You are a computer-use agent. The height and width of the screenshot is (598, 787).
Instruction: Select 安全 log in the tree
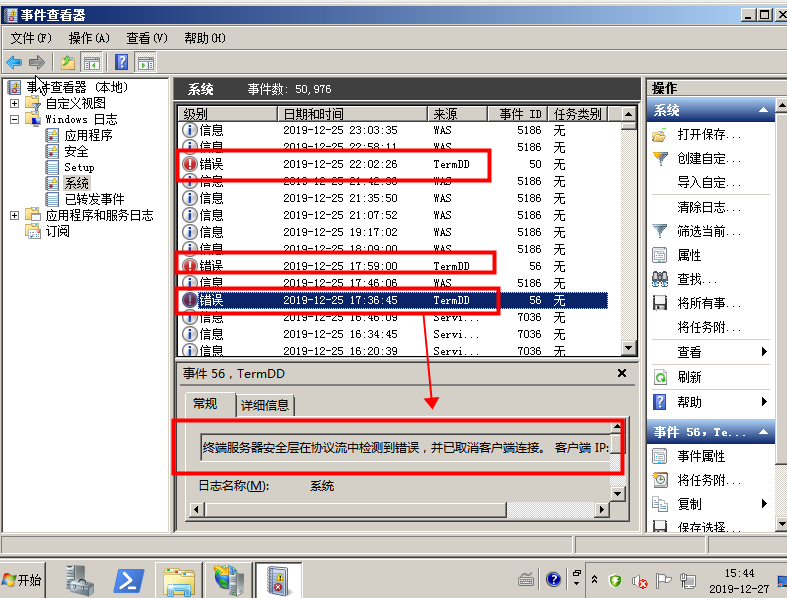point(76,151)
